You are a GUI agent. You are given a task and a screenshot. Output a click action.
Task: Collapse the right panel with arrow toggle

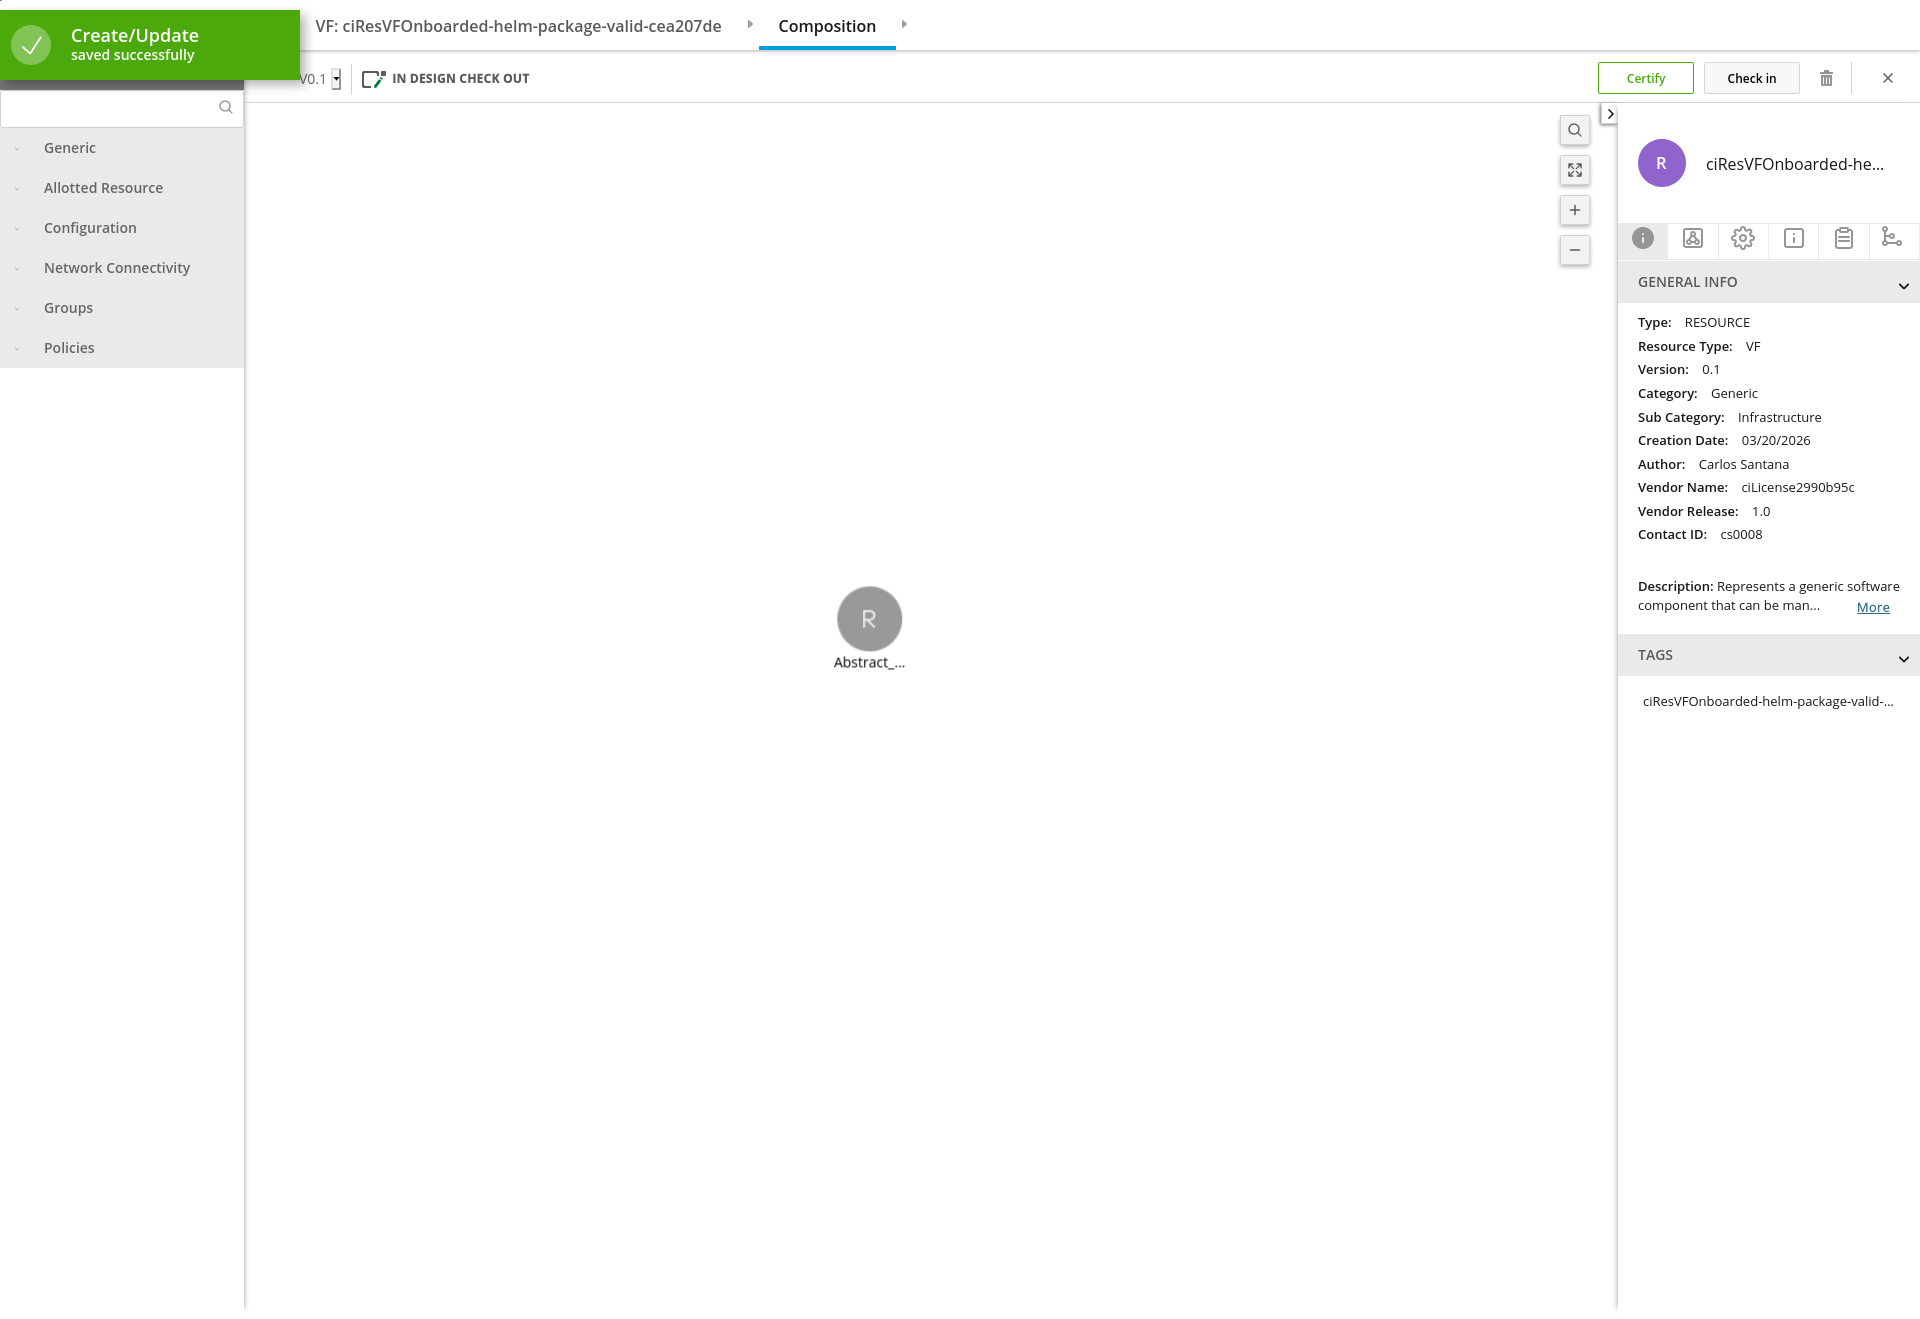1610,114
